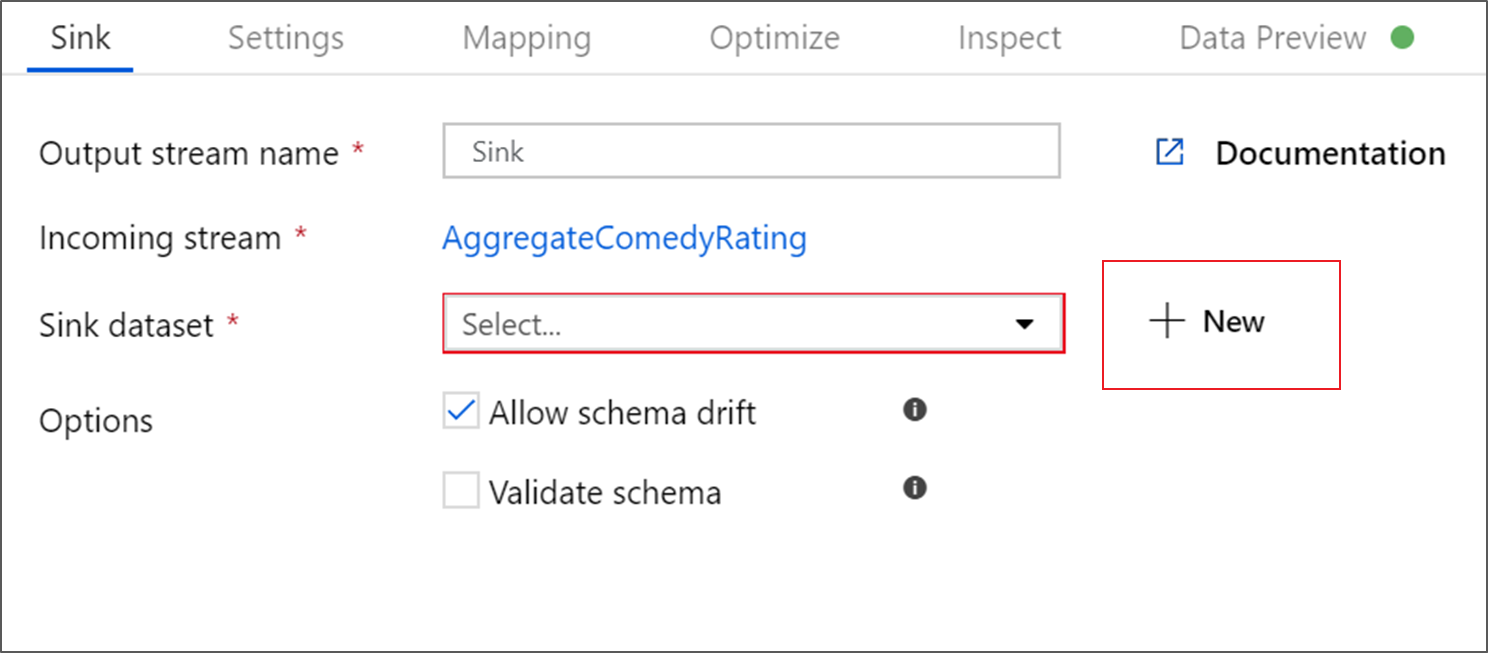Switch to the Optimize tab

coord(774,37)
